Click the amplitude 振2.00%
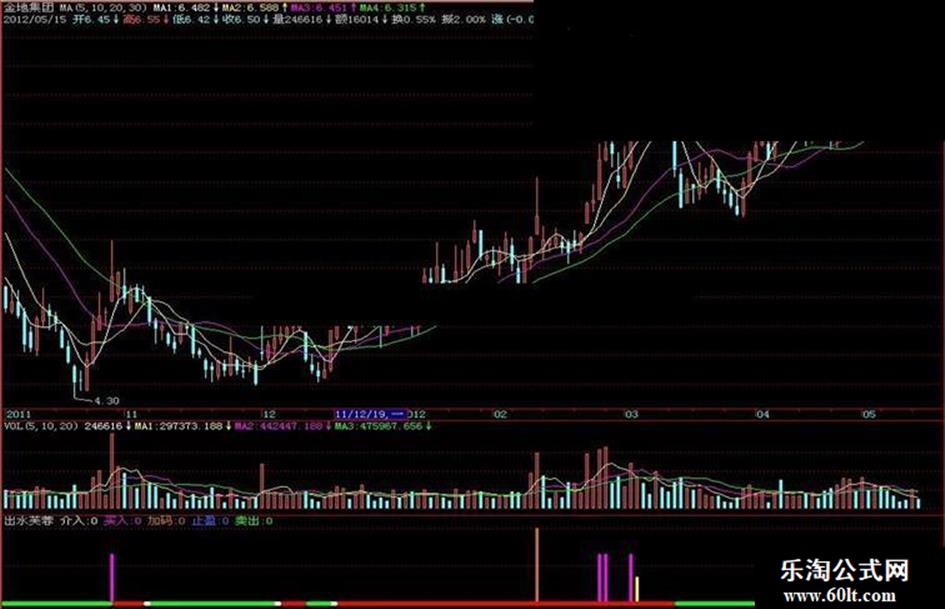Viewport: 945px width, 609px height. coord(463,19)
